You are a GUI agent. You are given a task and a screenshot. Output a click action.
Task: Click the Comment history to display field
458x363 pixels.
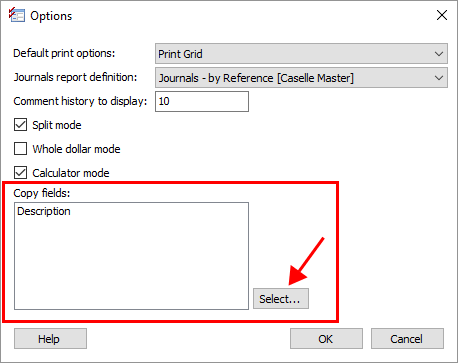(202, 101)
